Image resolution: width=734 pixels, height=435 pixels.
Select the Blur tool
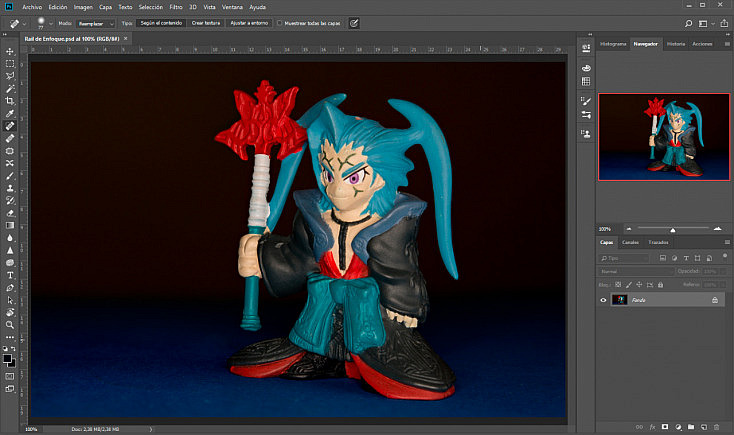[10, 238]
